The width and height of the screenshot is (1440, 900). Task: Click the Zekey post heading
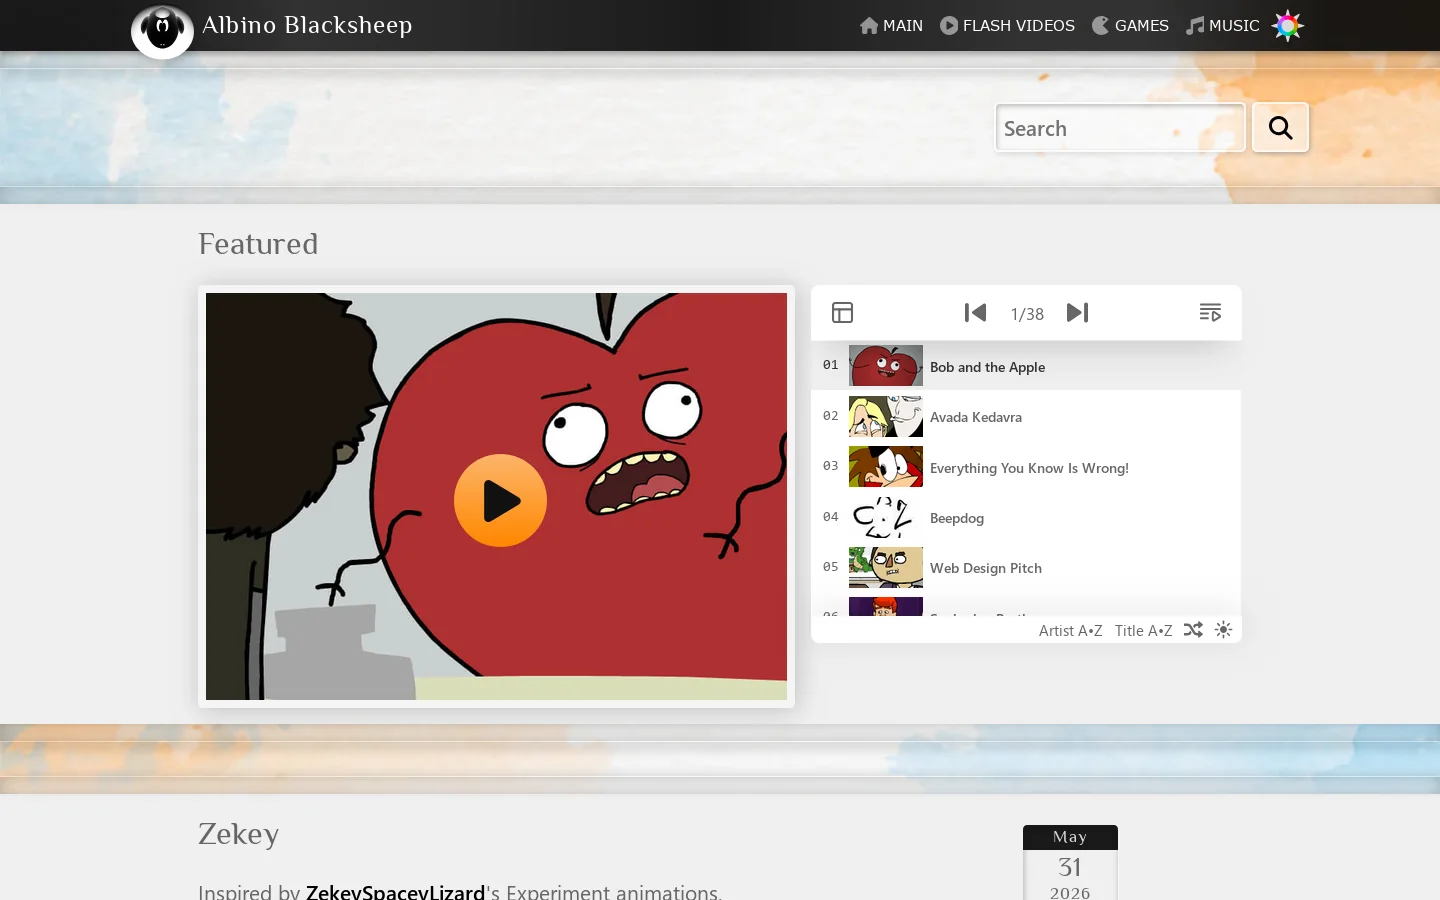click(x=238, y=834)
